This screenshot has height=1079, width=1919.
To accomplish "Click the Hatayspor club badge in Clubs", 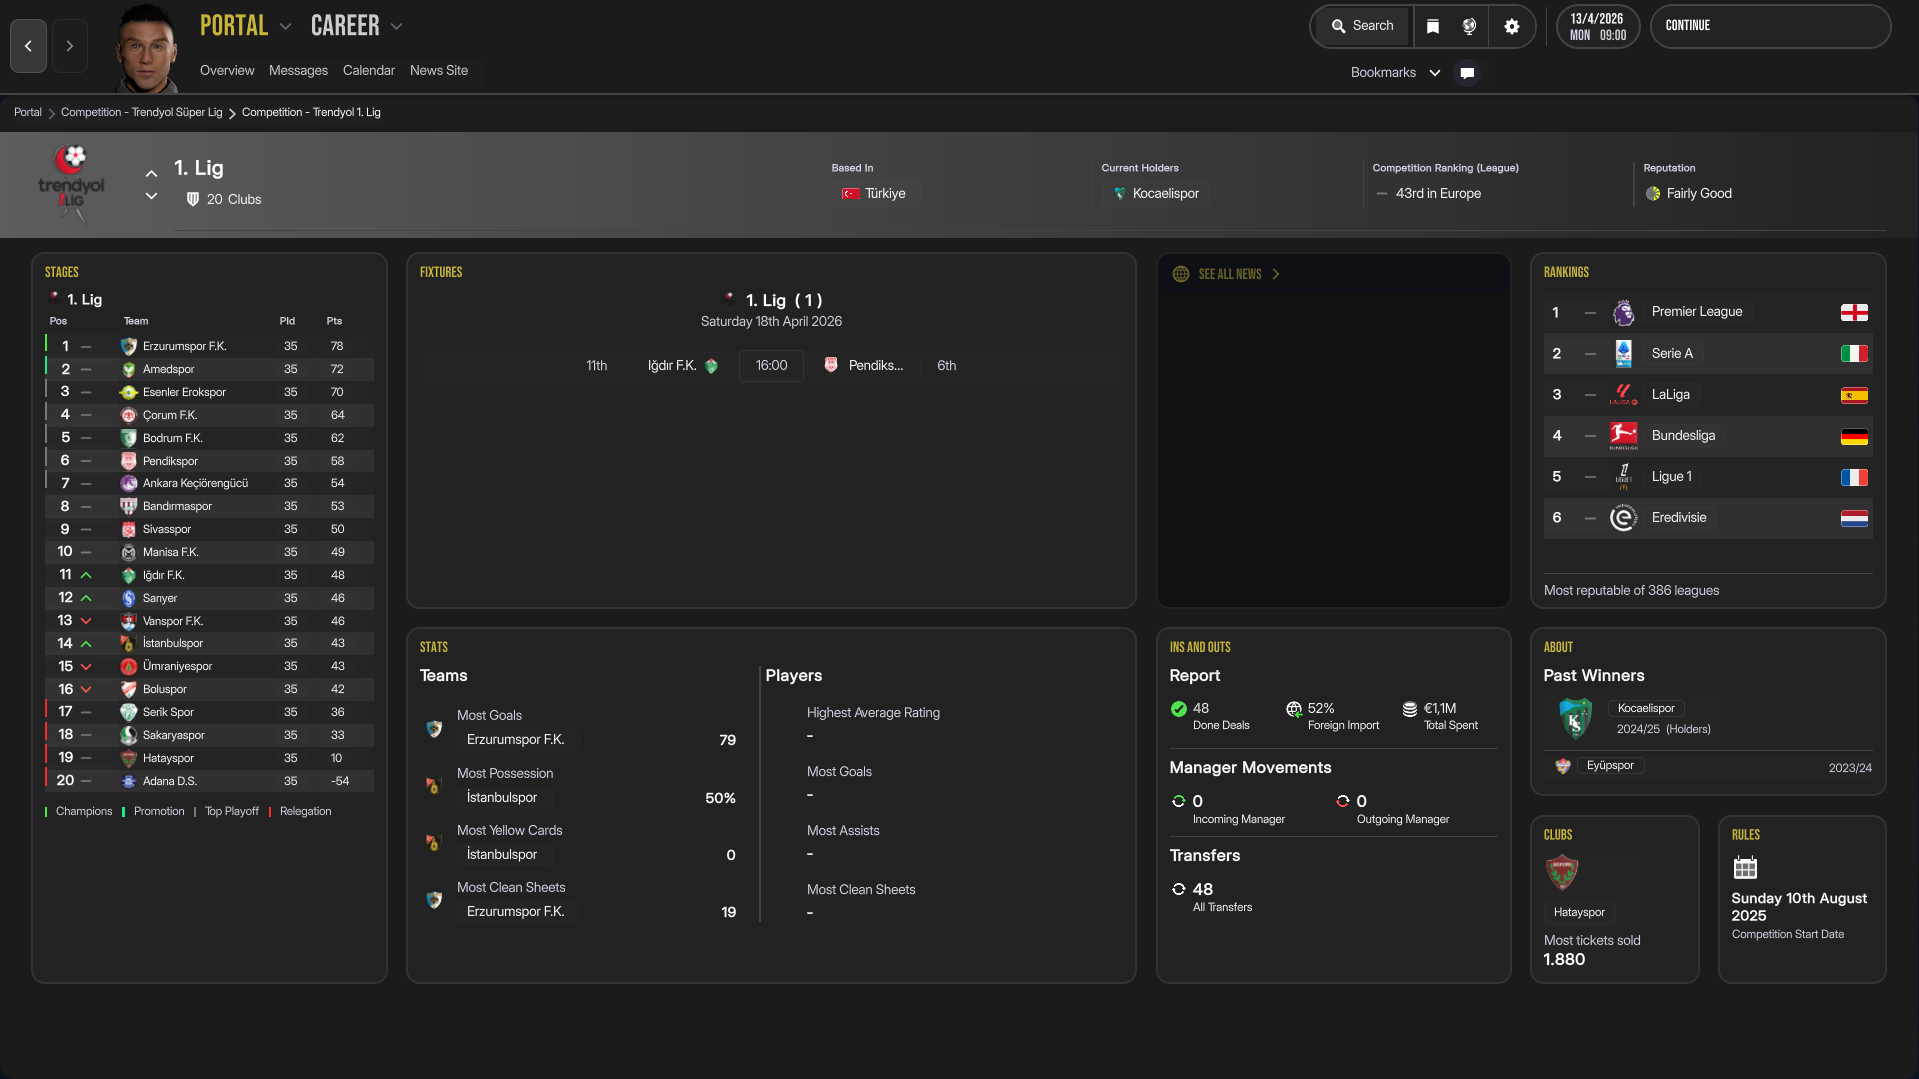I will click(1561, 873).
